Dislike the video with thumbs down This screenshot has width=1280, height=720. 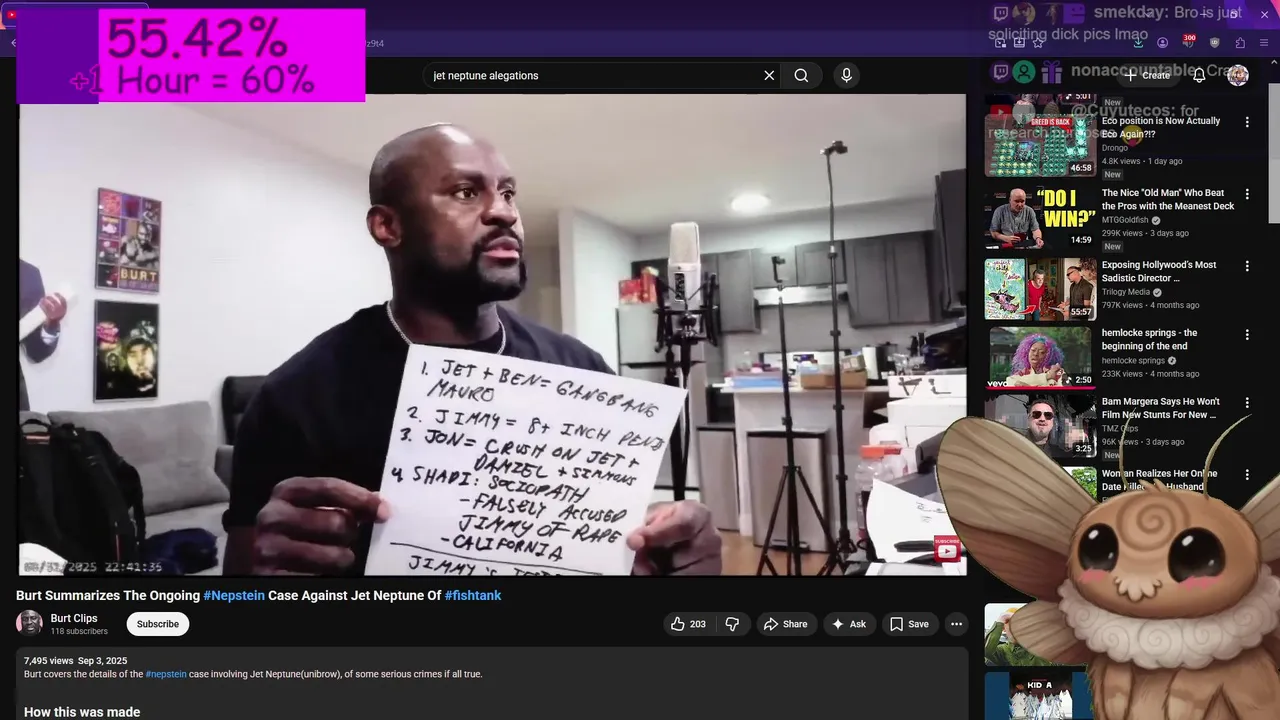[732, 624]
